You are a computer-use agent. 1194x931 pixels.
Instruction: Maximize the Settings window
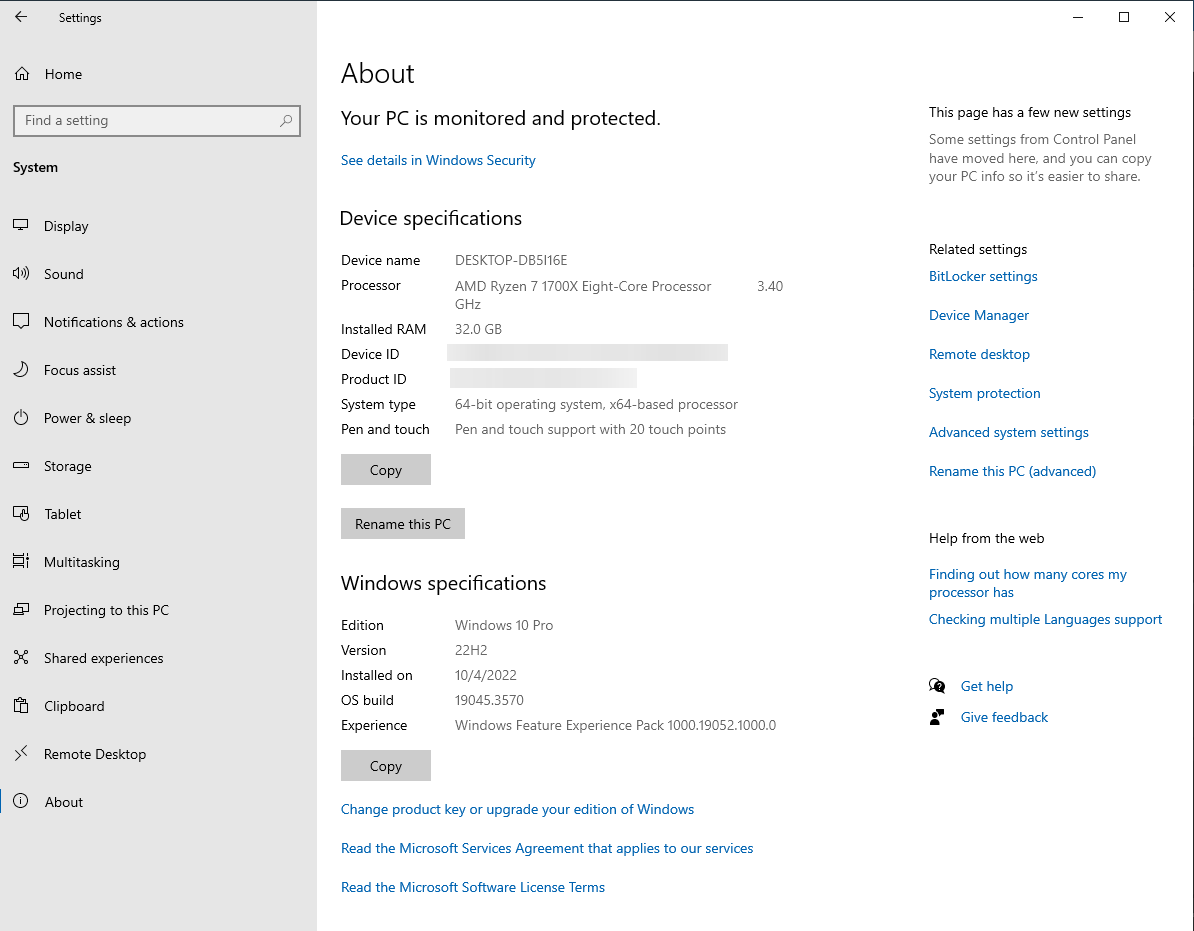click(x=1123, y=17)
